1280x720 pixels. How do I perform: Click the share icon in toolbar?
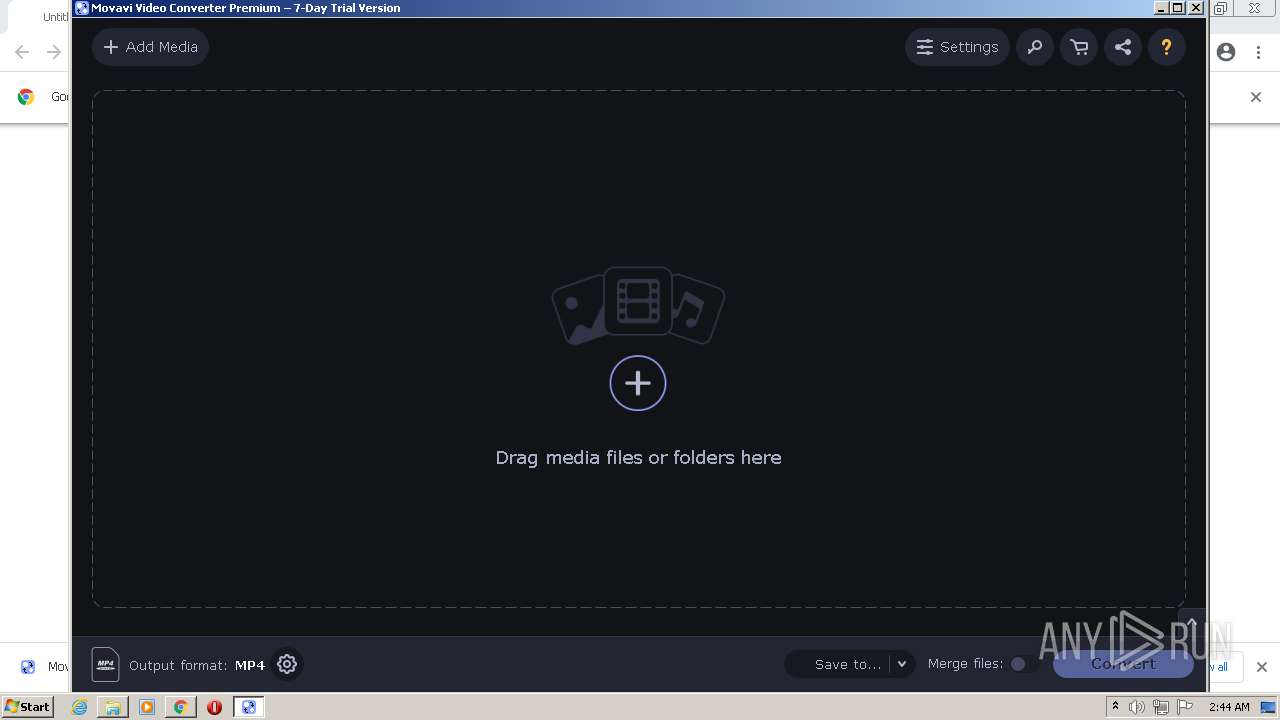click(x=1123, y=47)
